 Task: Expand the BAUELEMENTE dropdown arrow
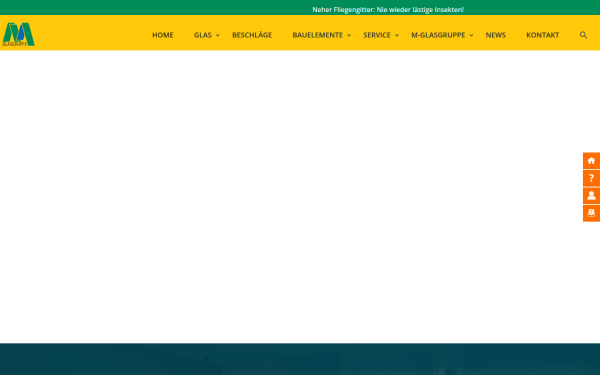(349, 35)
